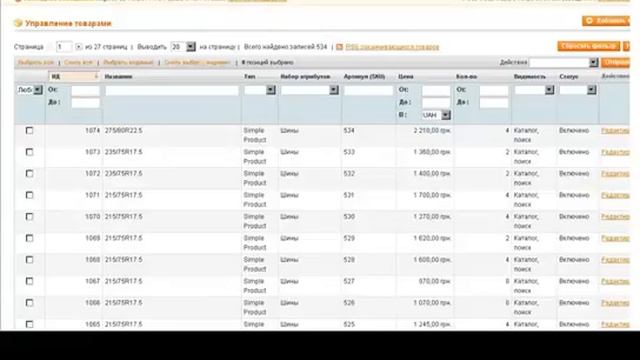Screen dimensions: 640x360
Task: Click the page number input field
Action: pos(64,47)
